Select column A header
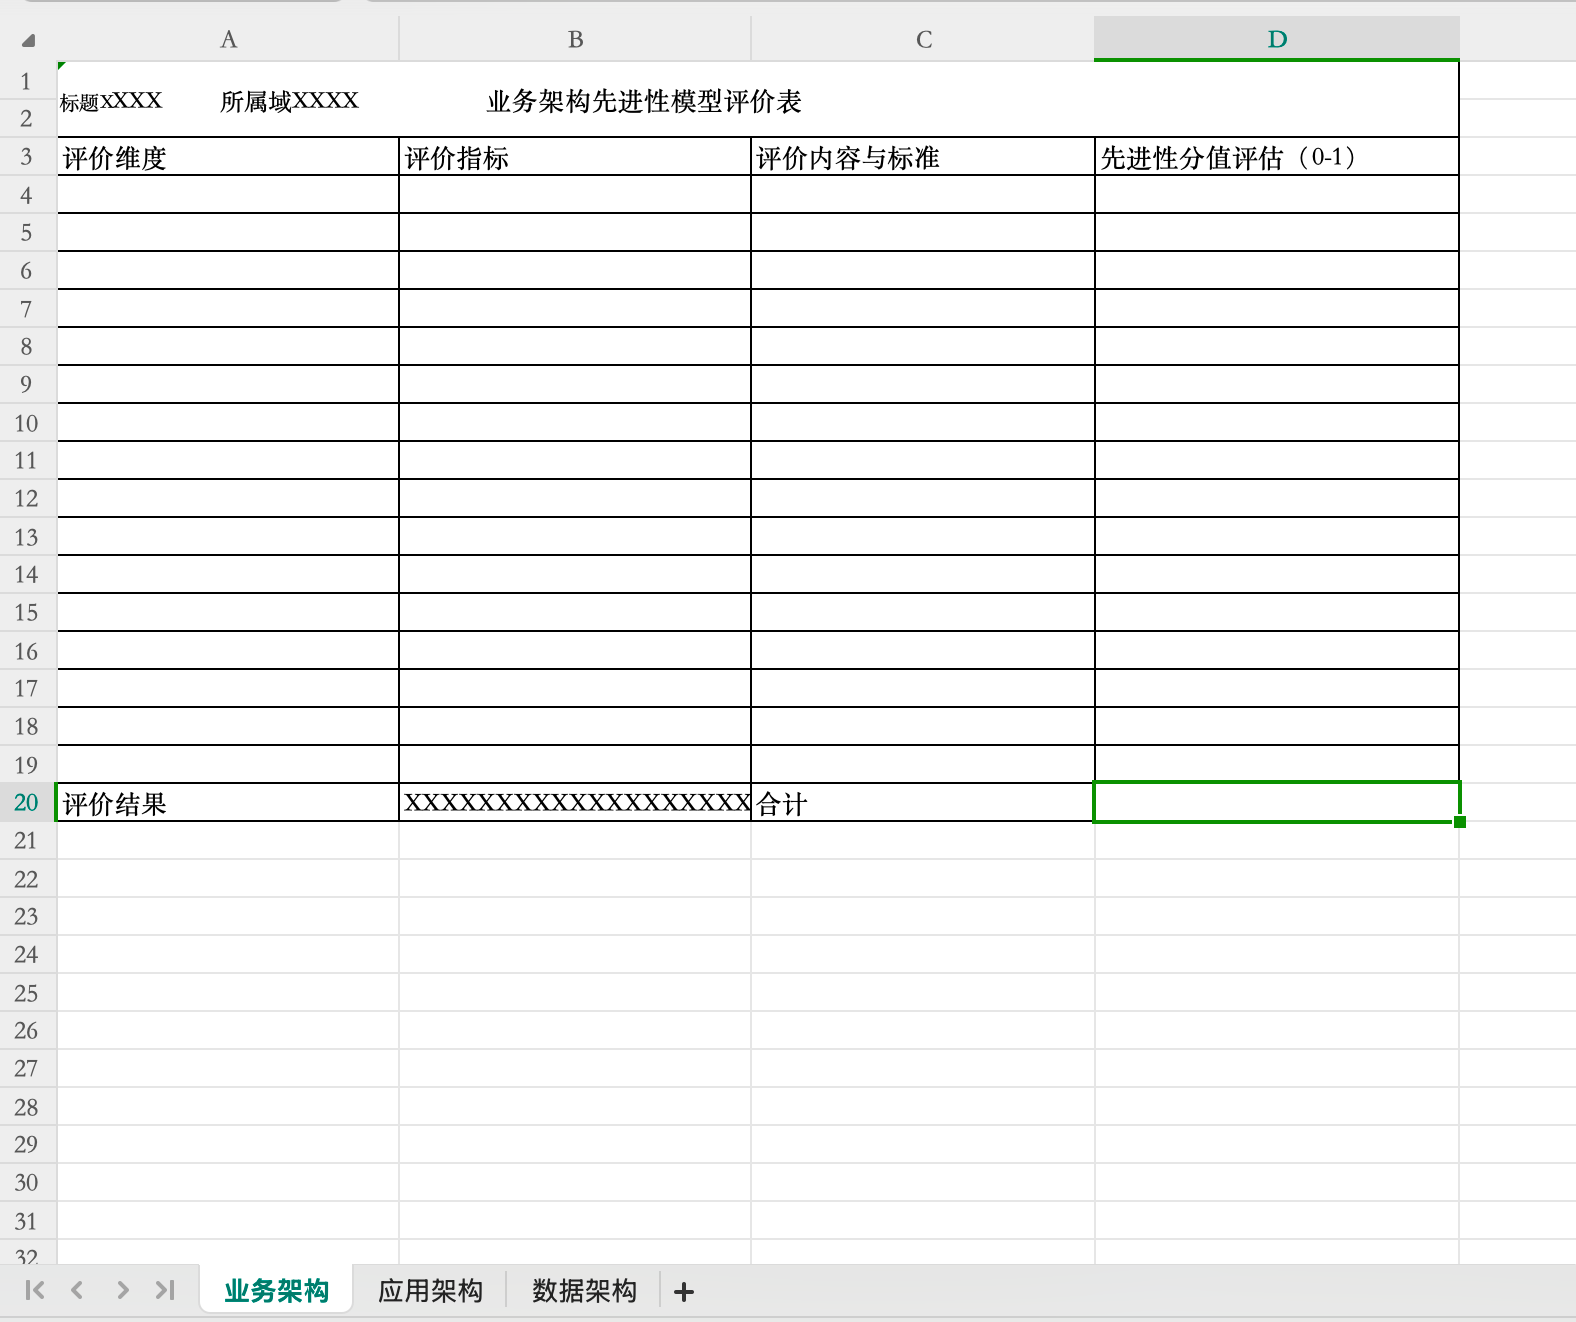This screenshot has height=1322, width=1576. click(x=228, y=40)
